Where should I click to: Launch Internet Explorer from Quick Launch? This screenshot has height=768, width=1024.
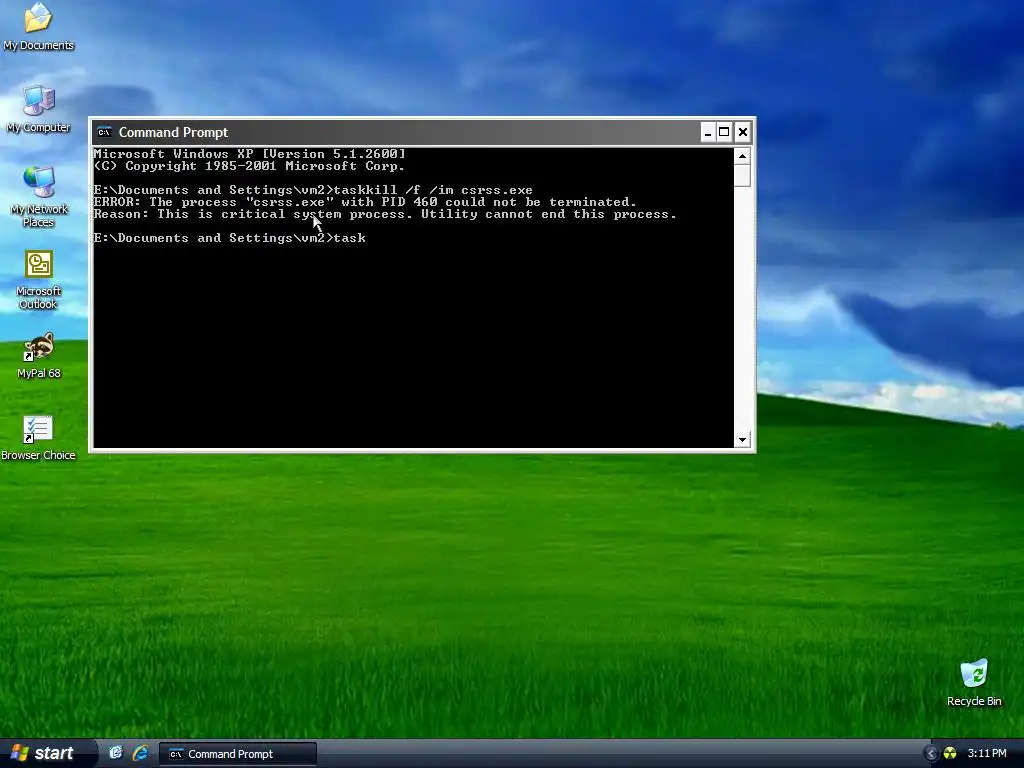140,753
